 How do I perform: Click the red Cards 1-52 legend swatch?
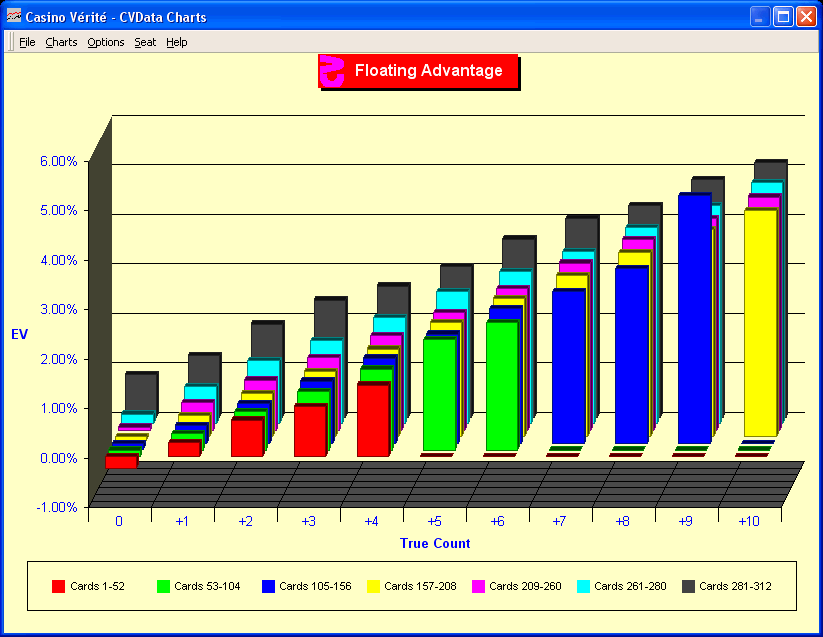[58, 586]
